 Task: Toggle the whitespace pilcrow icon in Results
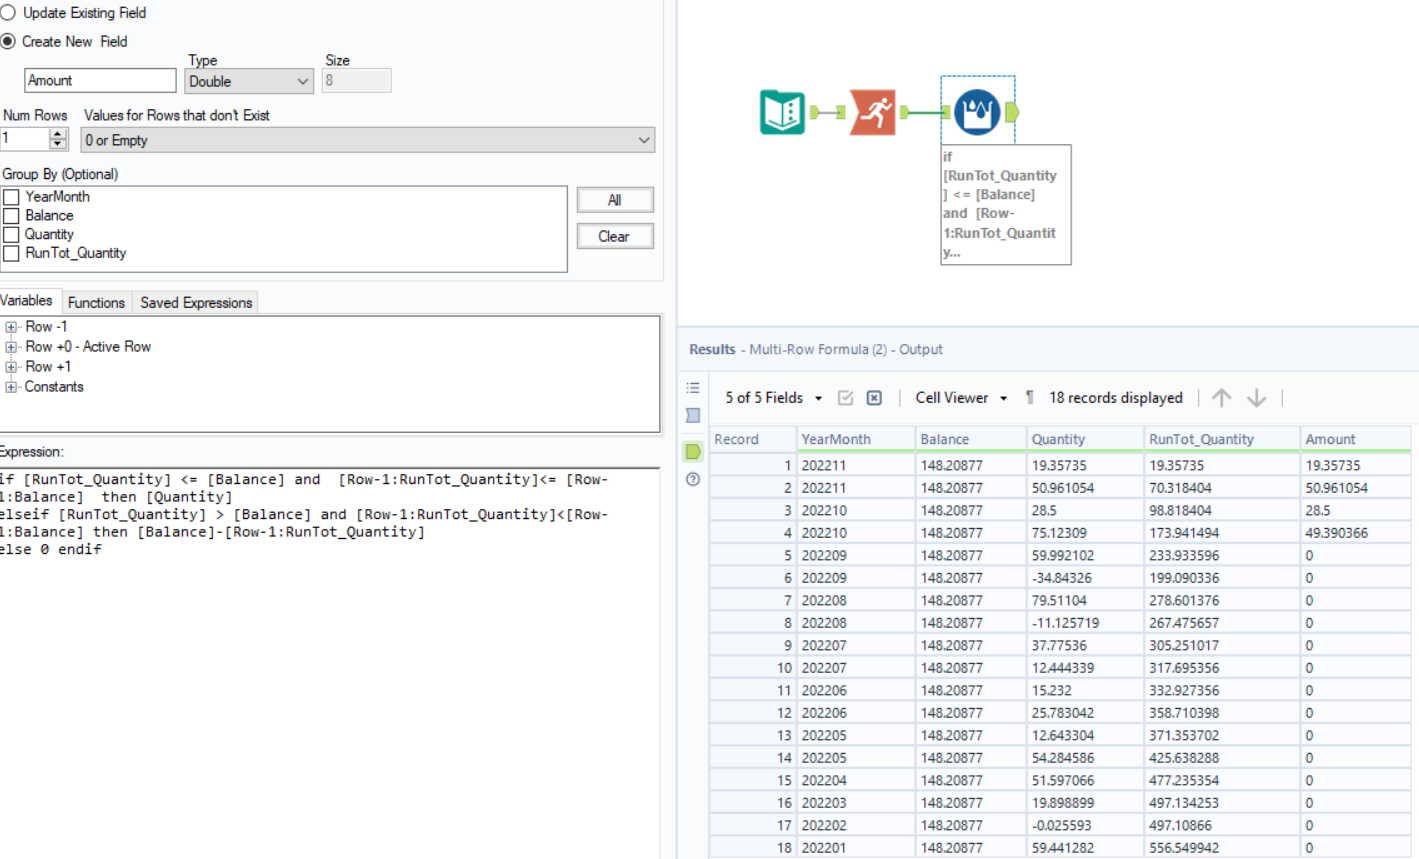click(x=1029, y=397)
